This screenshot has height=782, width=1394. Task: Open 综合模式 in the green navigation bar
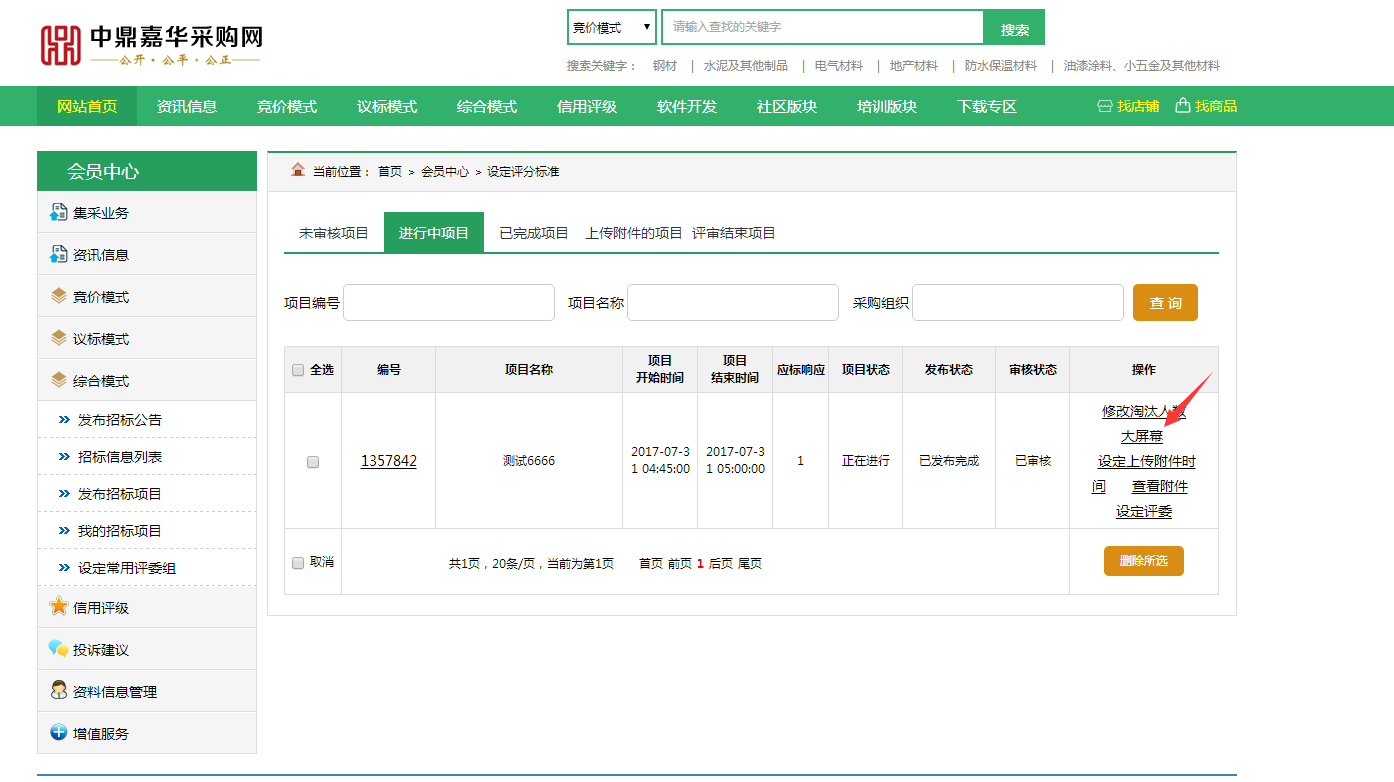(487, 106)
